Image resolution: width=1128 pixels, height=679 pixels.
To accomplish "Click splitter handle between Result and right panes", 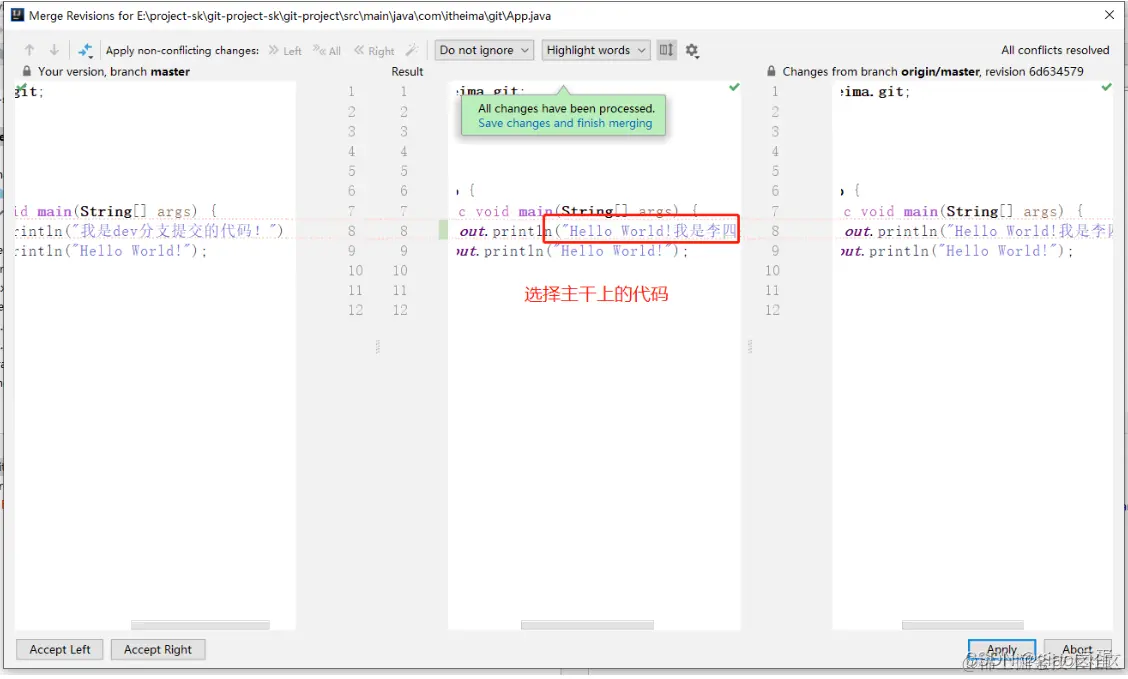I will 750,347.
